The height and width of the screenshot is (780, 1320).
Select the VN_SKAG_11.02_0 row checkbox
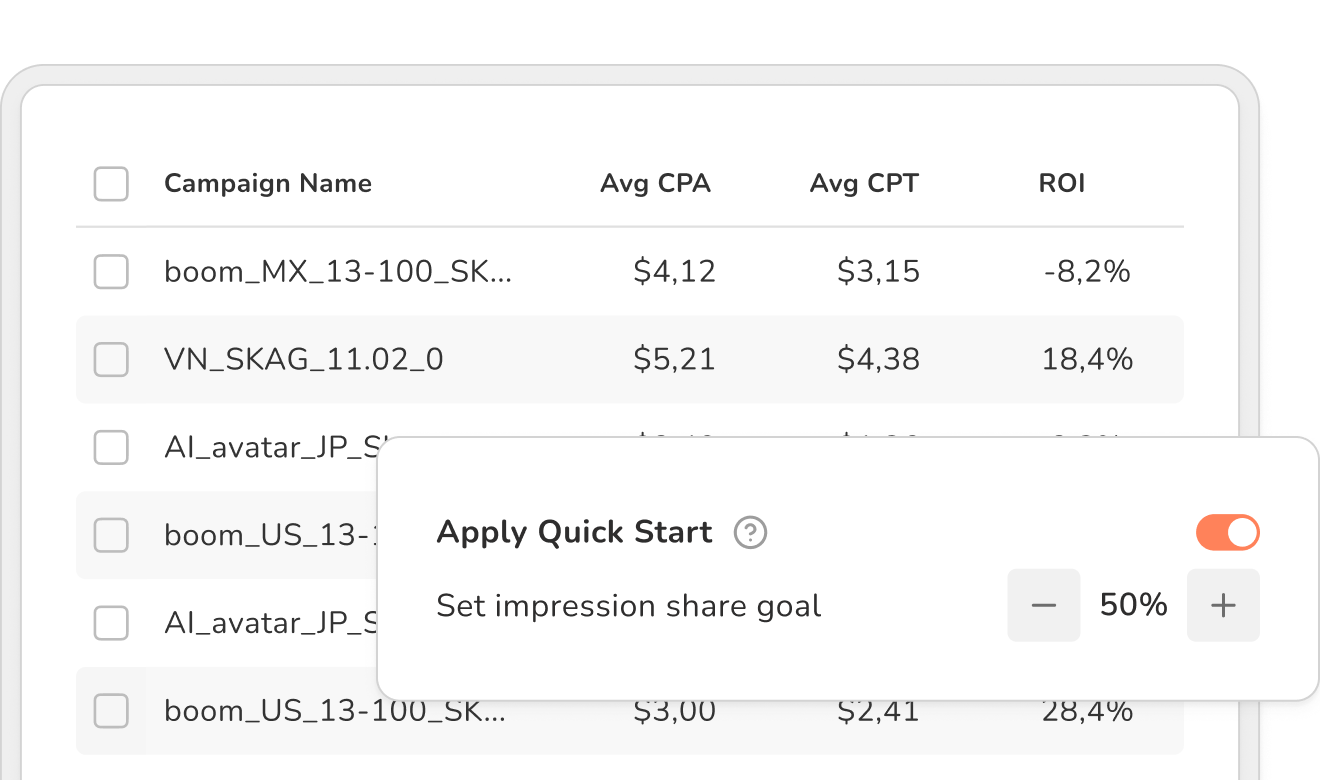[x=111, y=359]
